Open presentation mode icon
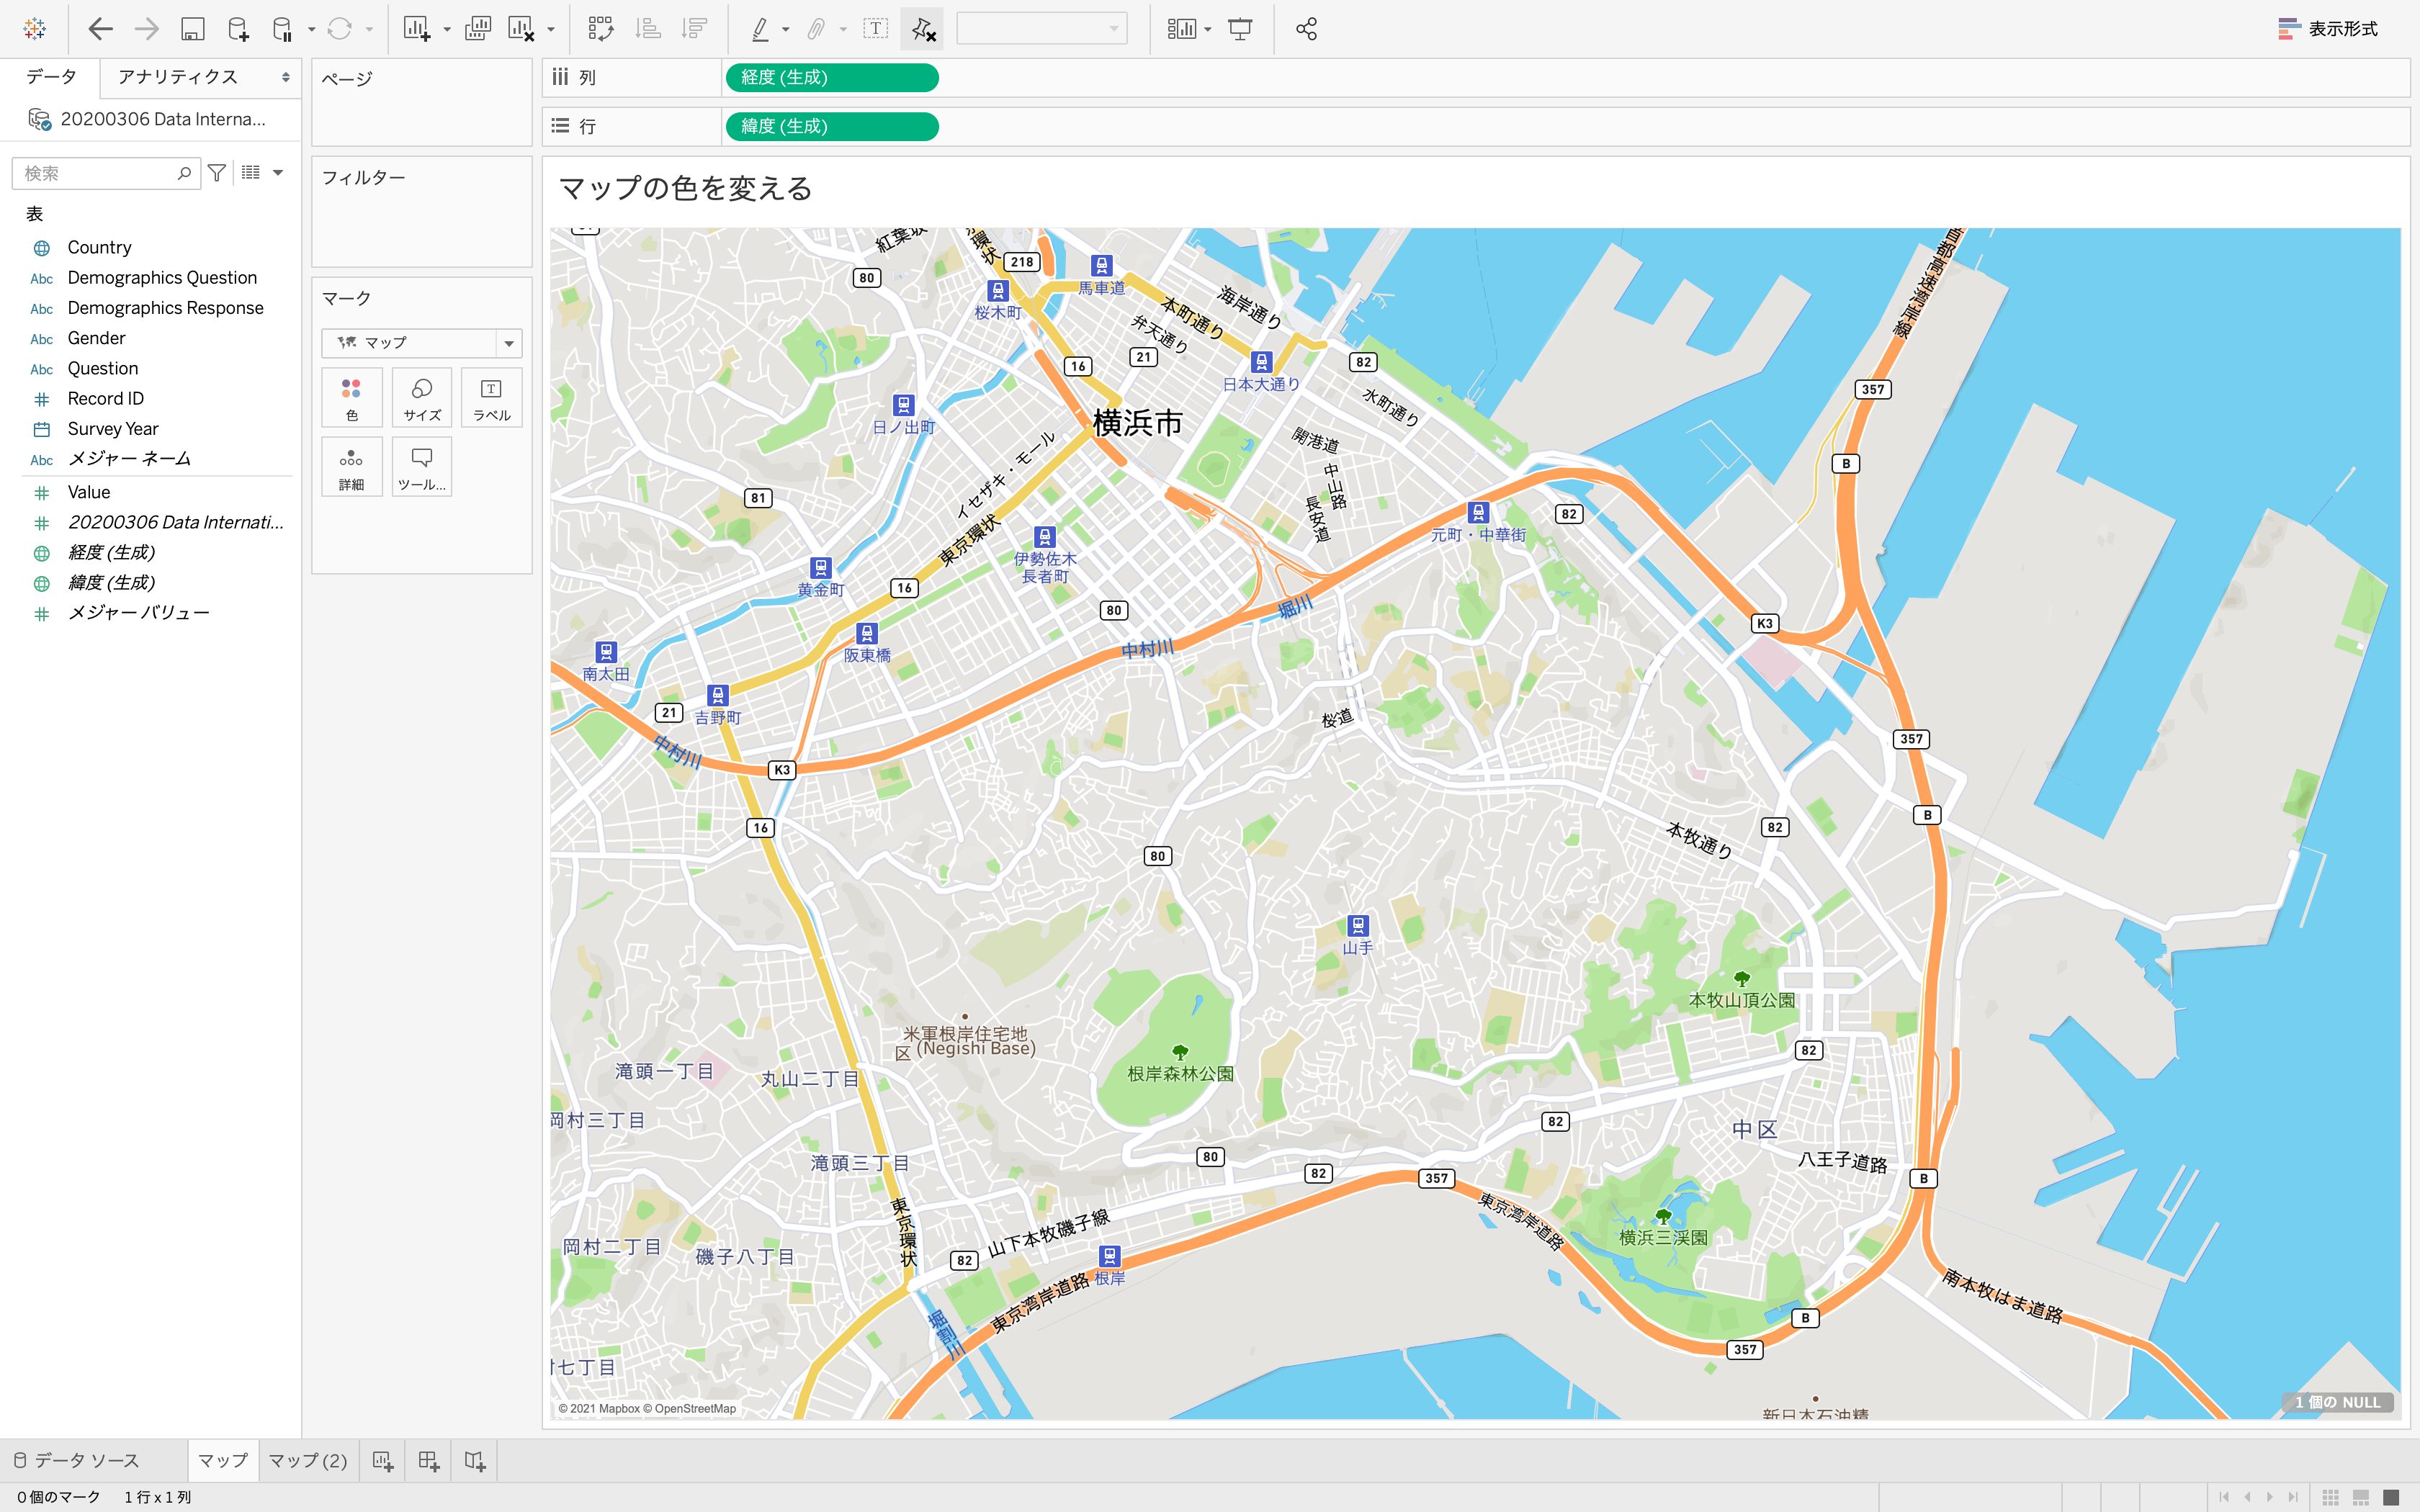This screenshot has height=1512, width=2420. [1240, 29]
